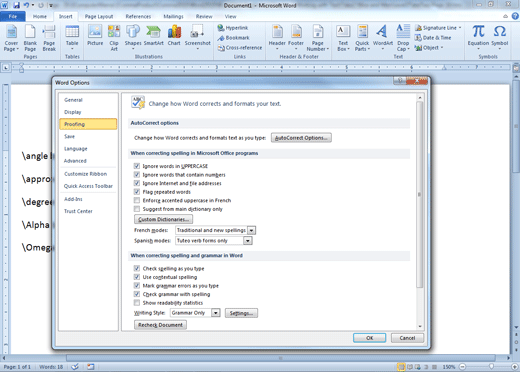Open the Shapes gallery
The height and width of the screenshot is (372, 520).
click(133, 37)
